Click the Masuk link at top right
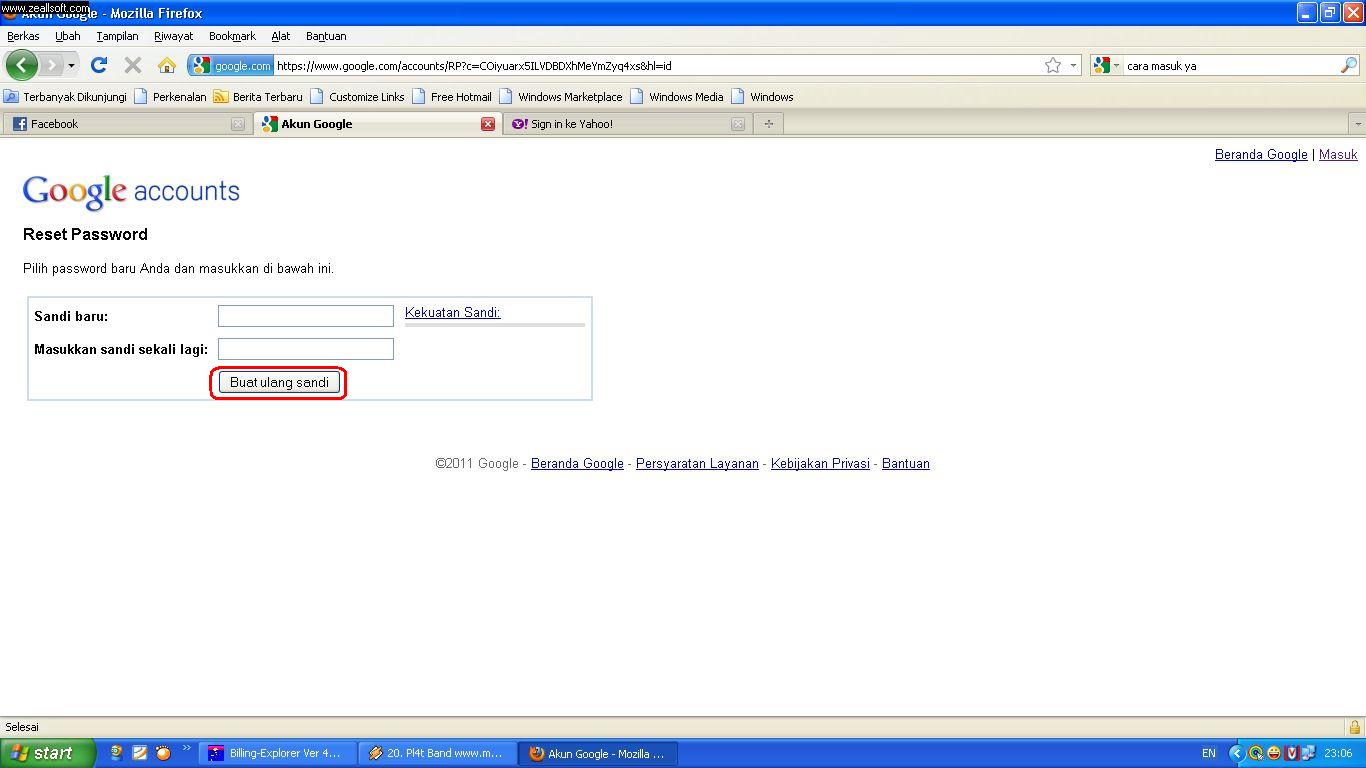The height and width of the screenshot is (768, 1366). click(x=1338, y=154)
